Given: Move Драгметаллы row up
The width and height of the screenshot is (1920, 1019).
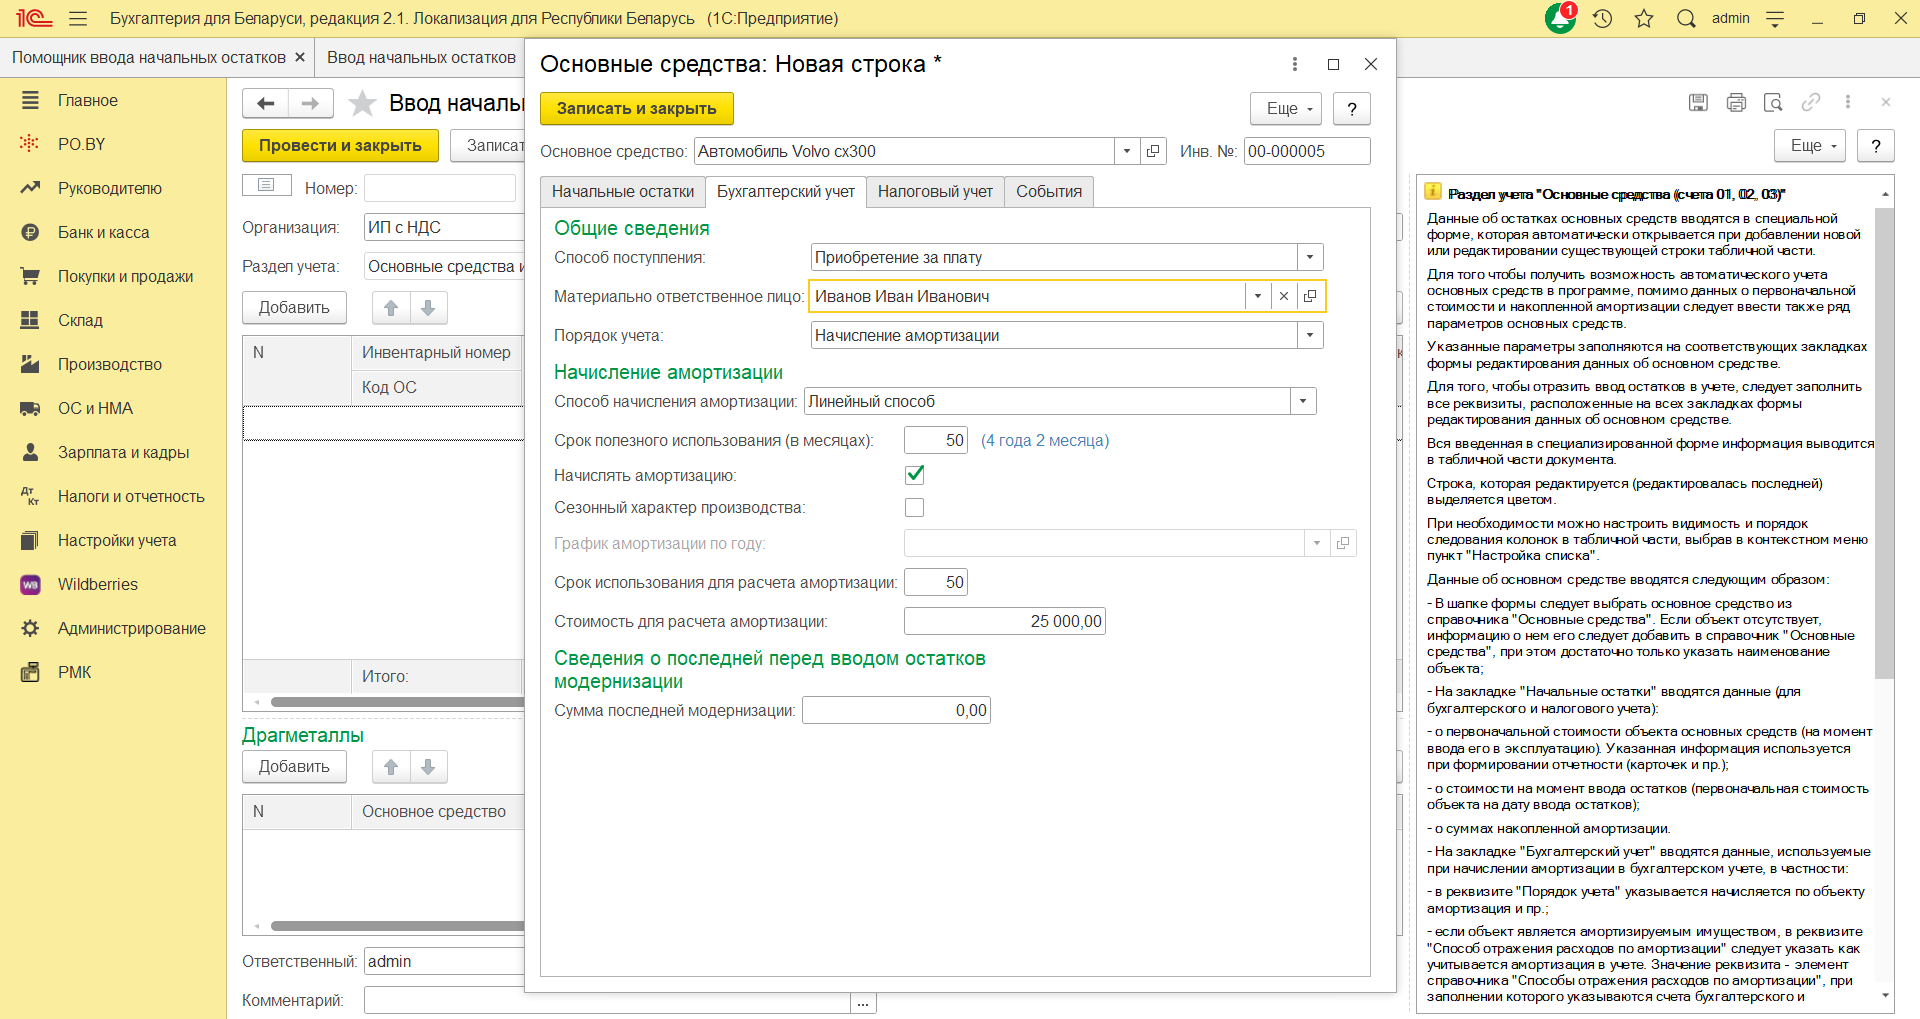Looking at the screenshot, I should [391, 767].
